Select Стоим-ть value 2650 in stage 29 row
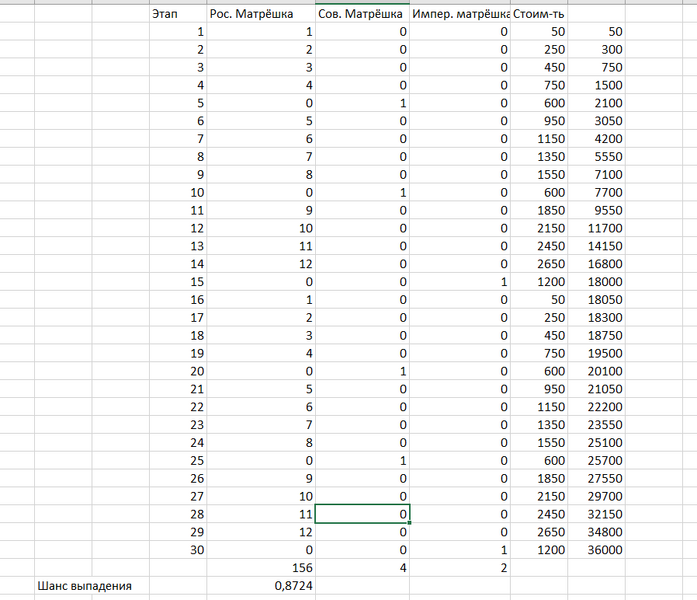This screenshot has height=600, width=697. 539,532
